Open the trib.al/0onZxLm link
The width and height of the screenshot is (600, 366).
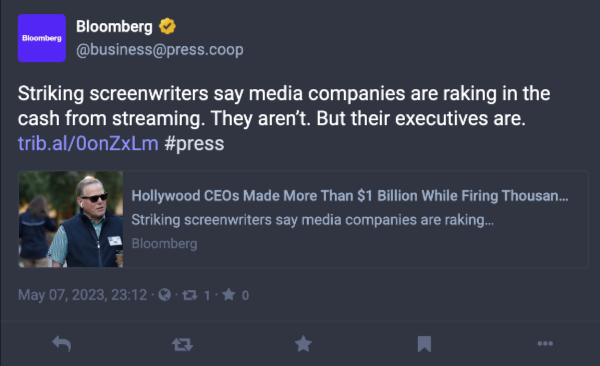tap(88, 144)
